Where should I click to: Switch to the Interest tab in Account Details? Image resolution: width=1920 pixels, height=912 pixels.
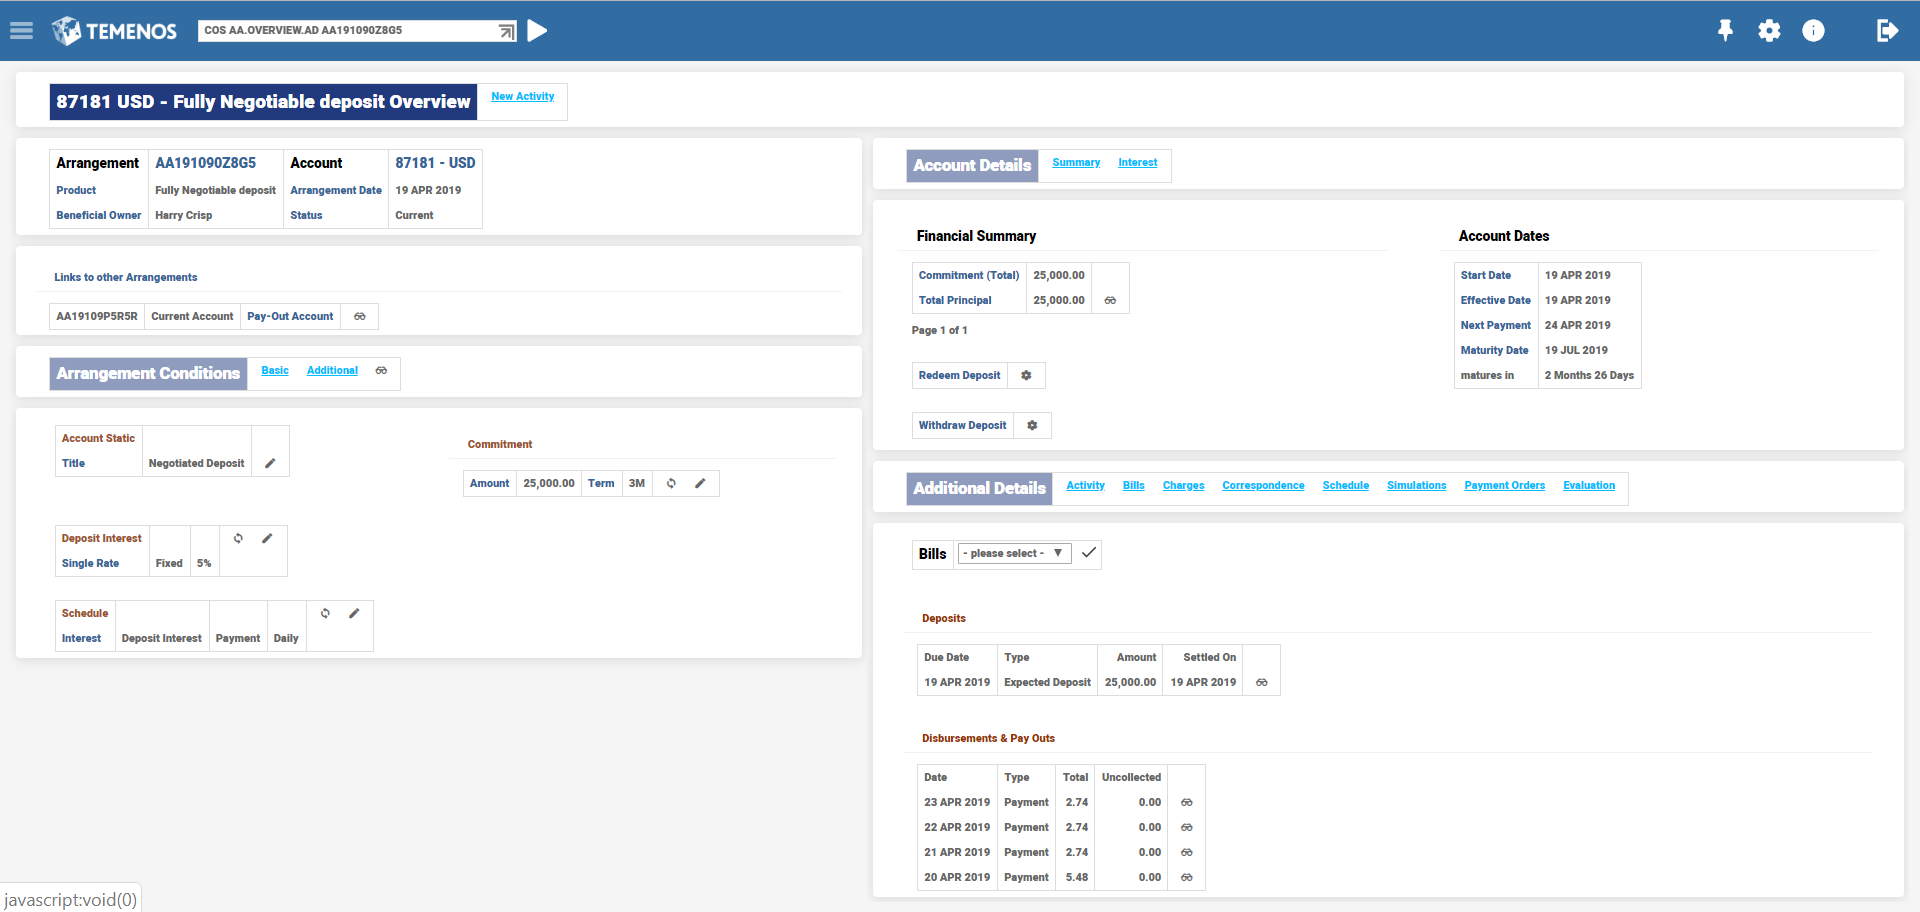click(x=1137, y=163)
